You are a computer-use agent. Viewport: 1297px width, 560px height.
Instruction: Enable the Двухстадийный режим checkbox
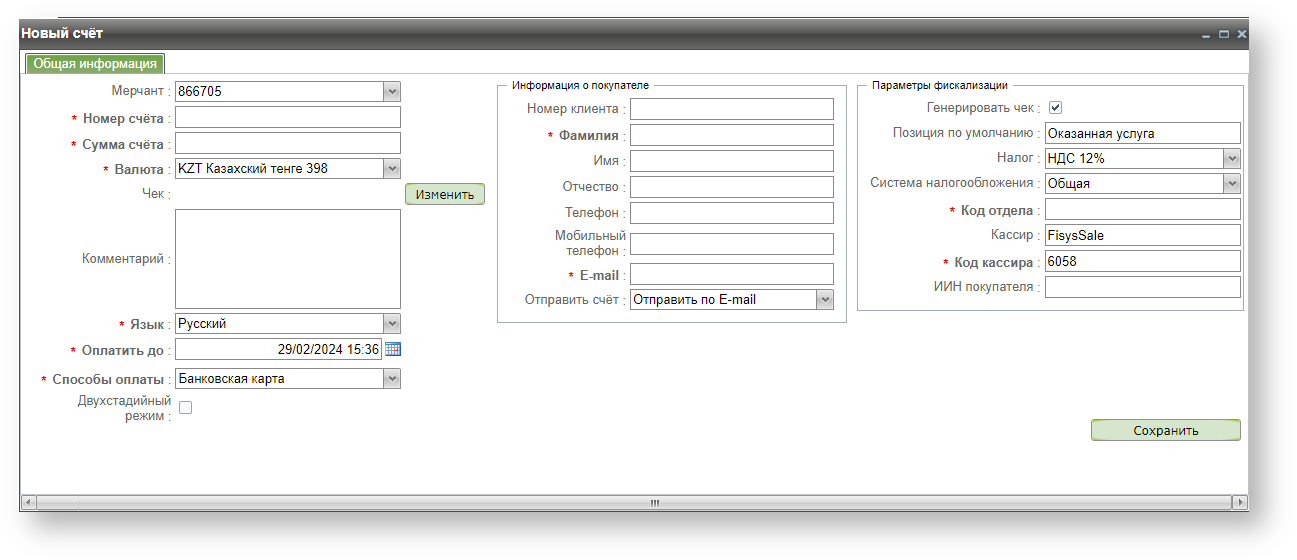[x=185, y=407]
